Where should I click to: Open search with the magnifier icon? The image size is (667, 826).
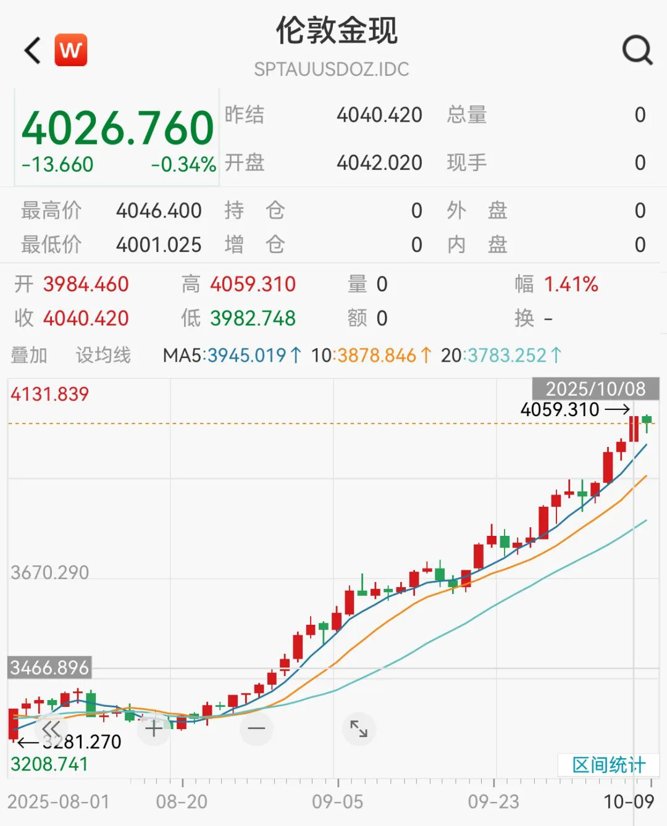(636, 50)
